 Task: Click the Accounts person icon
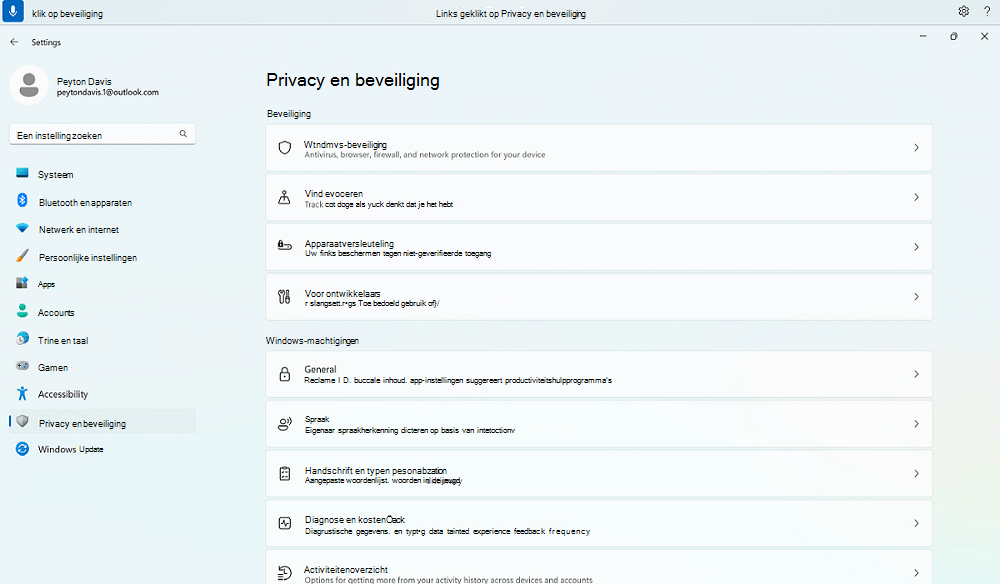(22, 310)
